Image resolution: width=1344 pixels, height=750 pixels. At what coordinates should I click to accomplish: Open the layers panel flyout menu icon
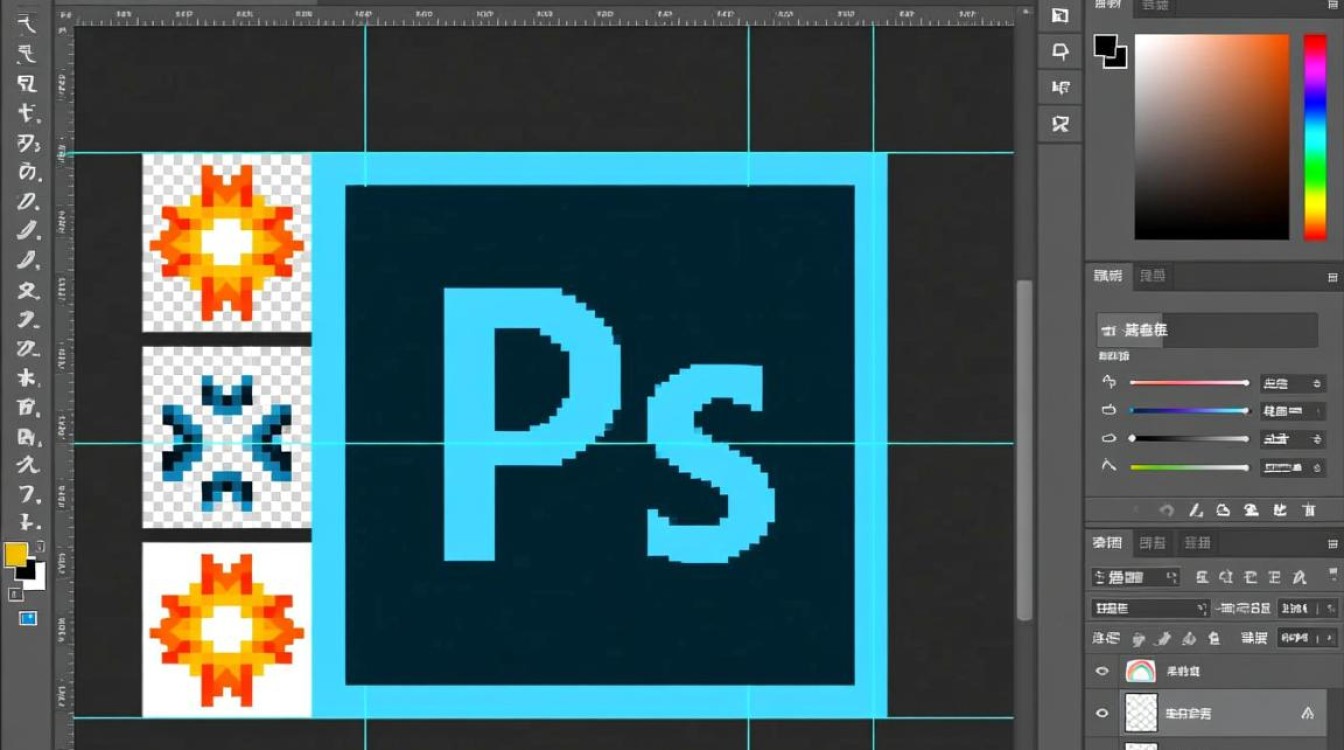pyautogui.click(x=1332, y=544)
